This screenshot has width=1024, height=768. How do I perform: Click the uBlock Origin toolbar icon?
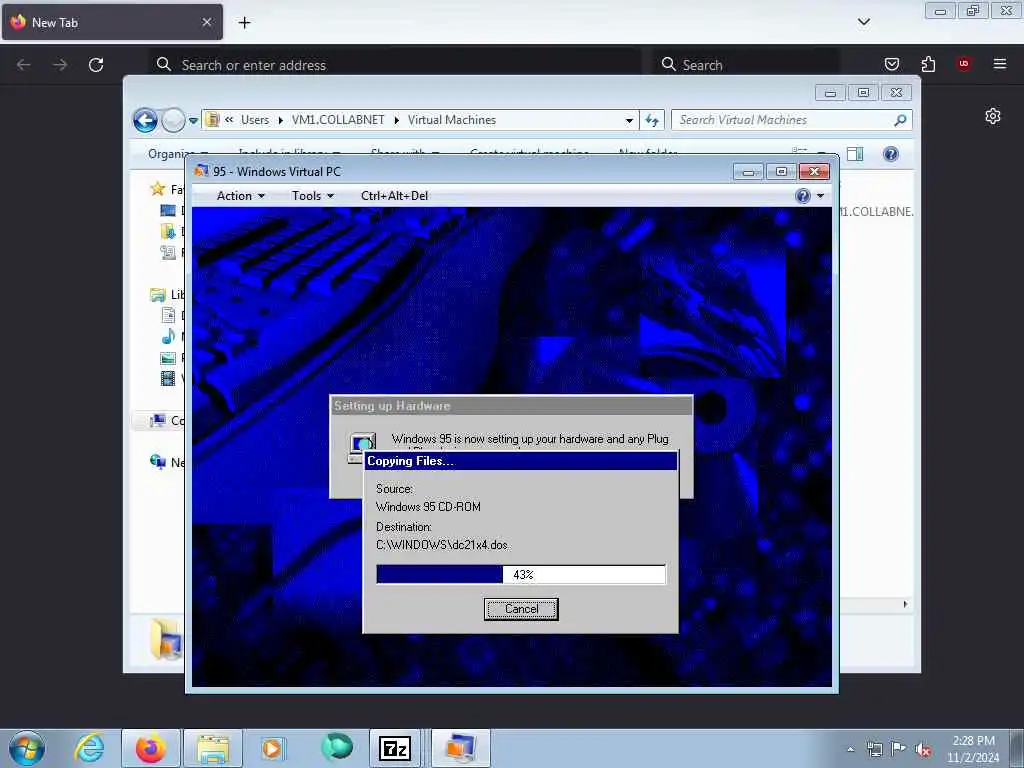pyautogui.click(x=964, y=63)
